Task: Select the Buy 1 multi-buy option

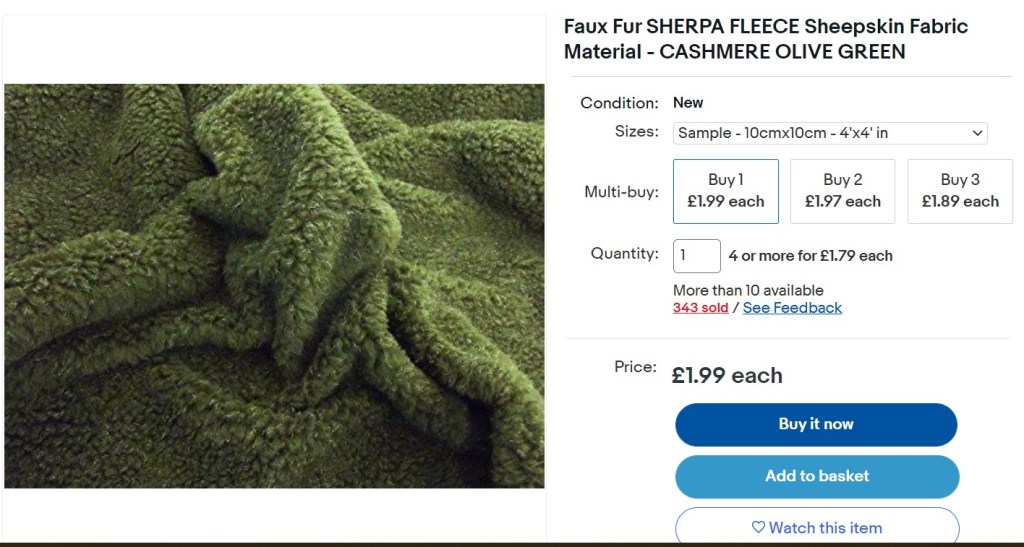Action: (725, 191)
